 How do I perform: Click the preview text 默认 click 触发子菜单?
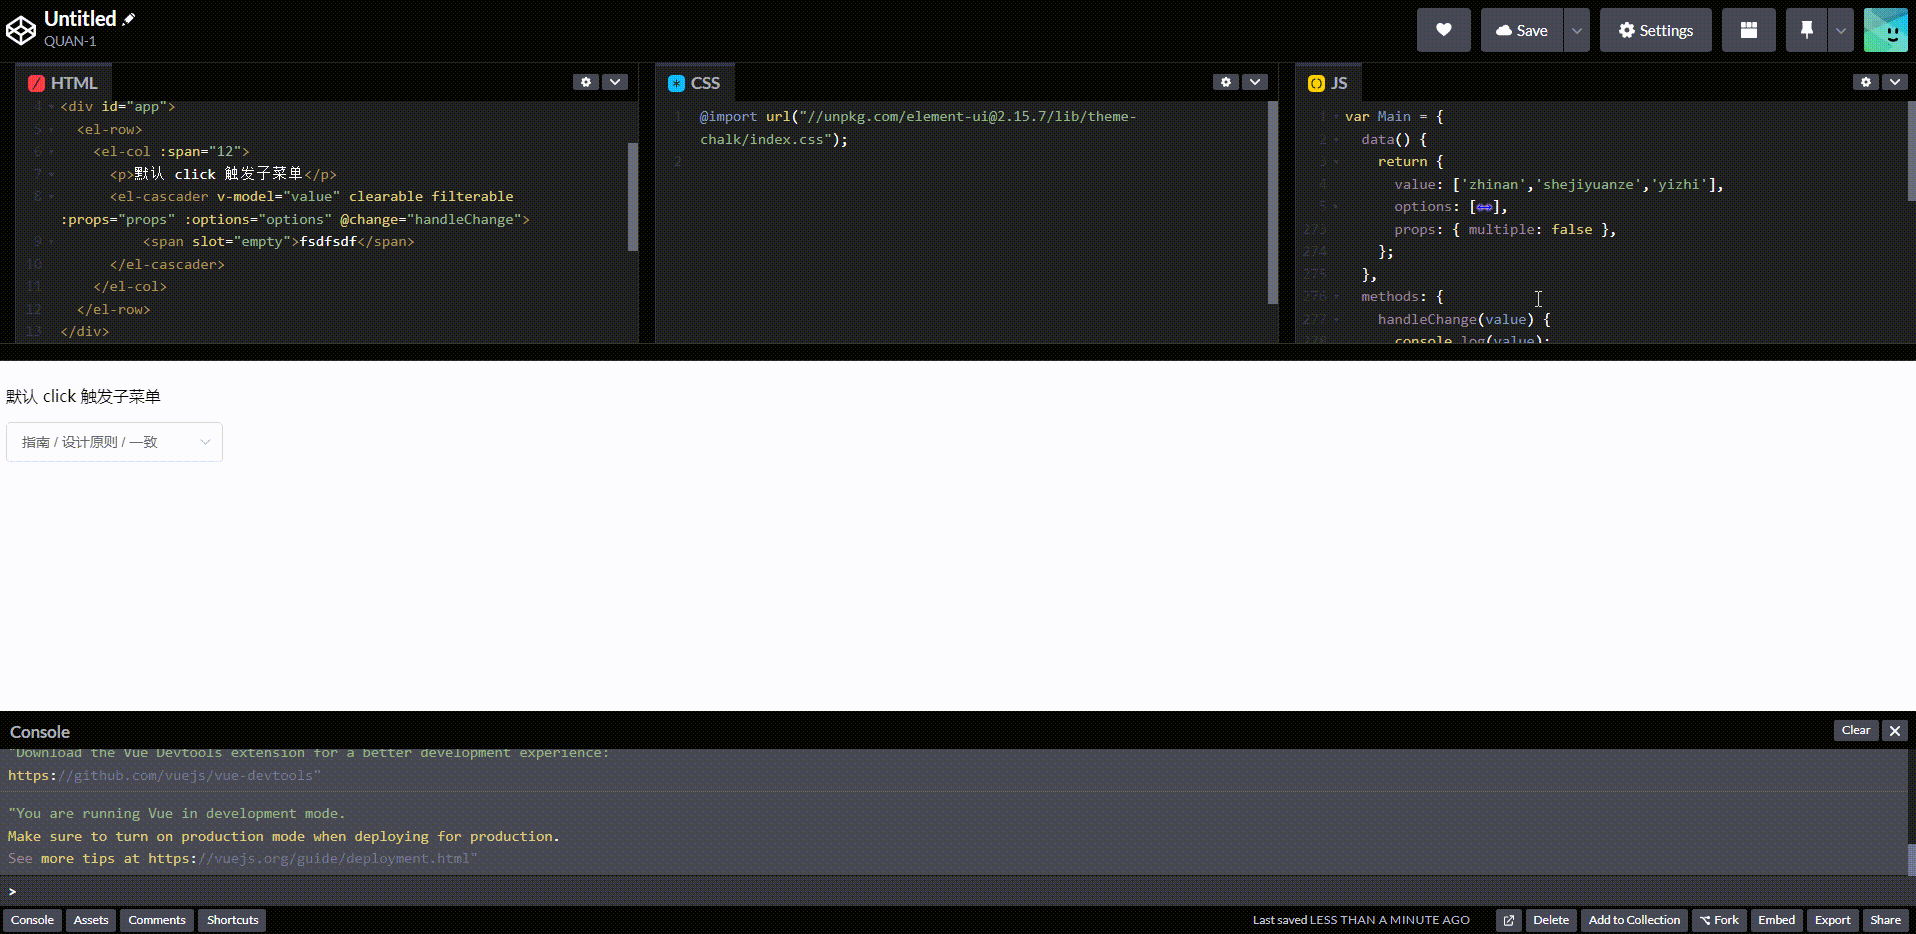coord(83,397)
